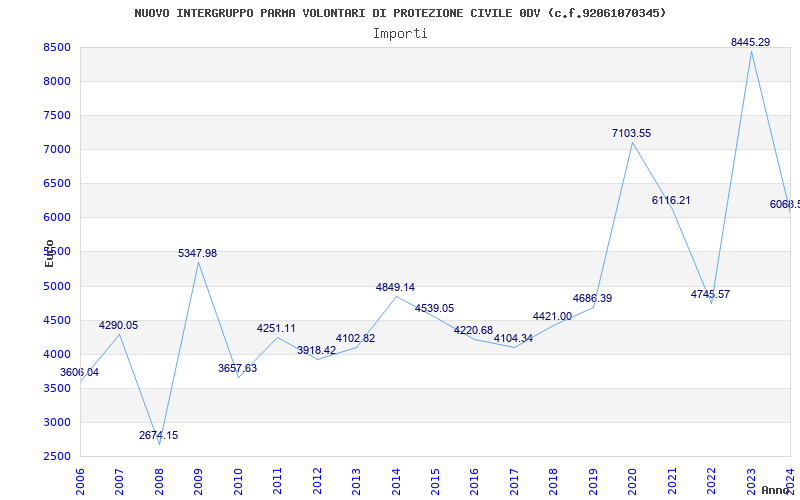Click the x-axis year 2015

coord(435,481)
